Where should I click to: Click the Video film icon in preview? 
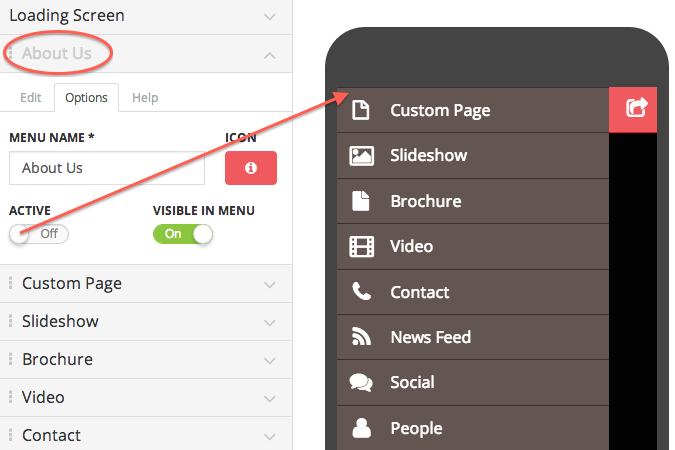pos(361,246)
